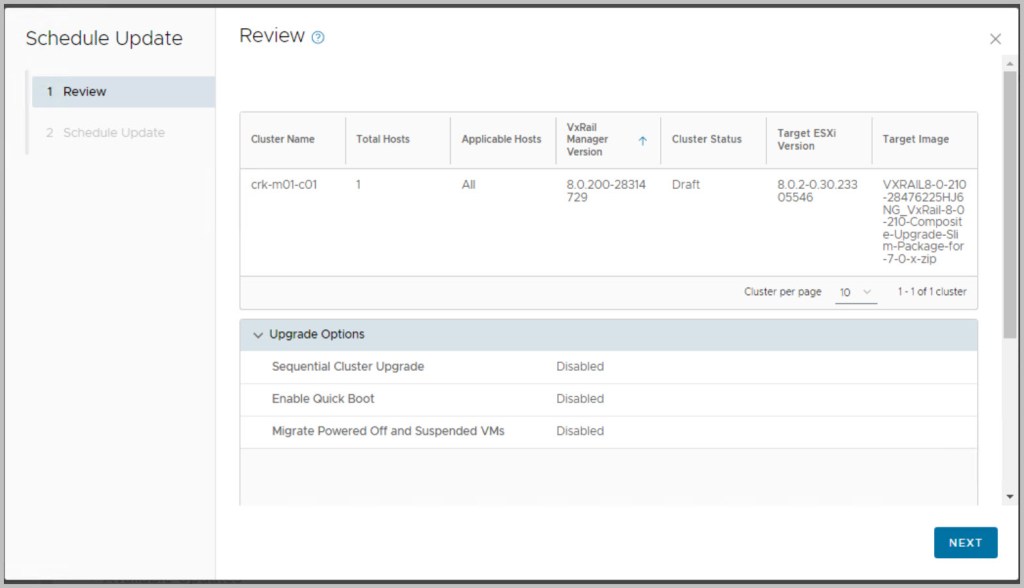Image resolution: width=1024 pixels, height=588 pixels.
Task: Click scrollbar down arrow at bottom right
Action: [1009, 497]
